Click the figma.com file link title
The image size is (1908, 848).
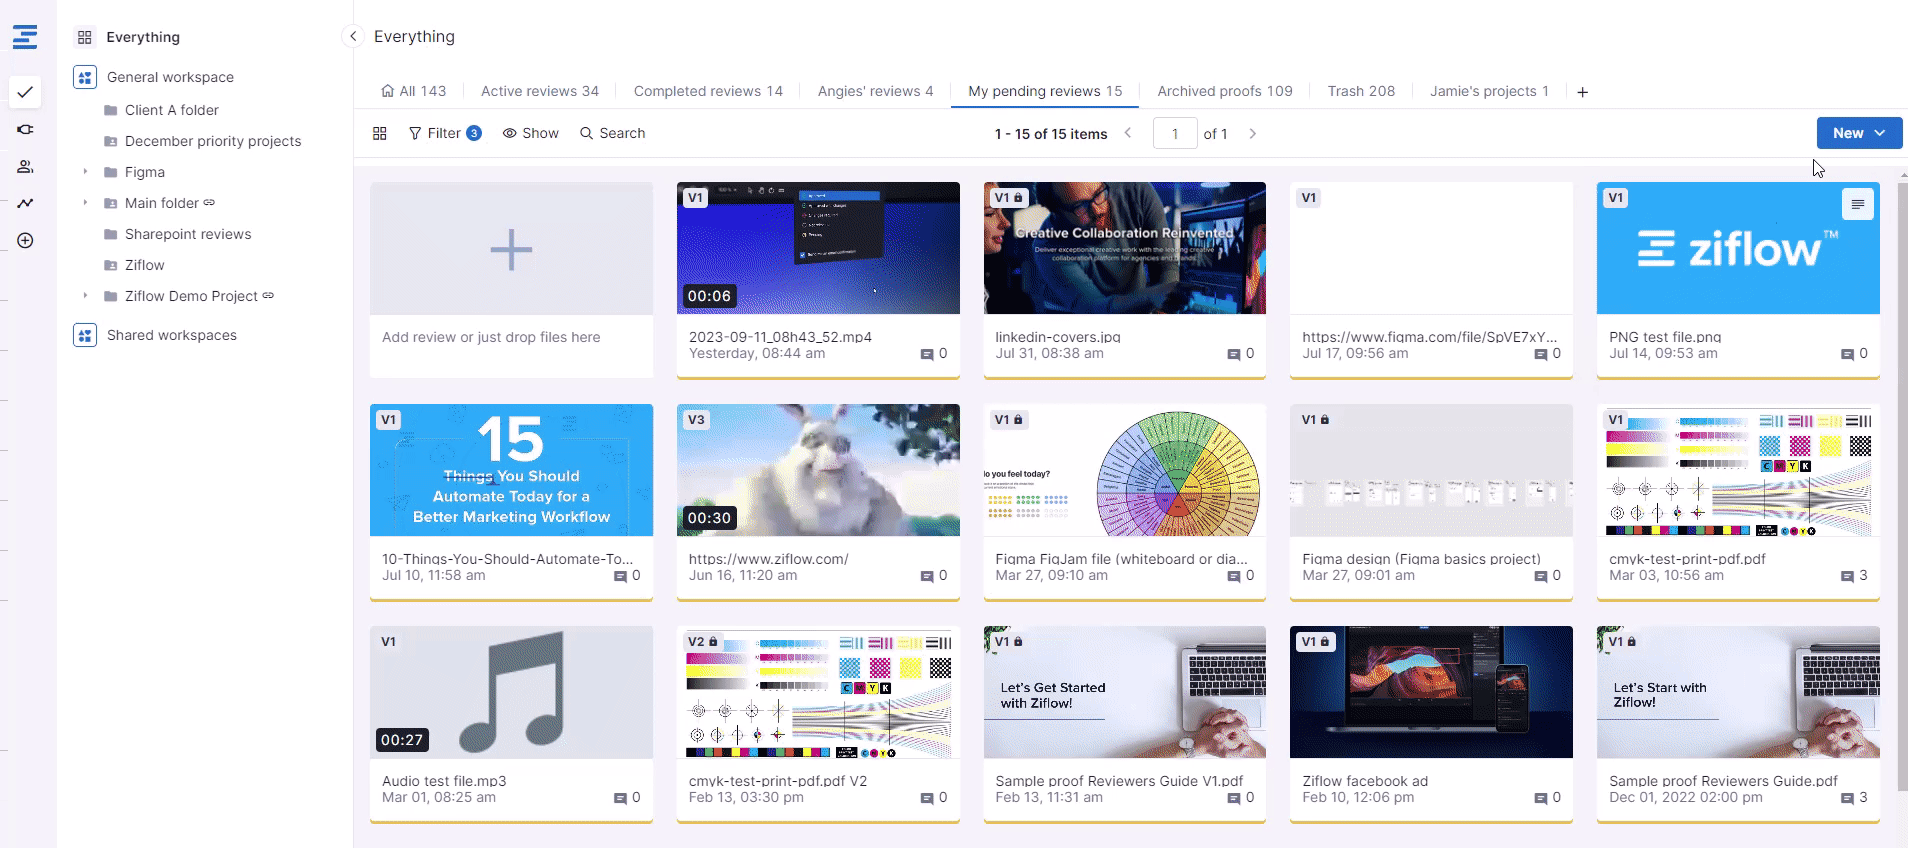(x=1429, y=337)
